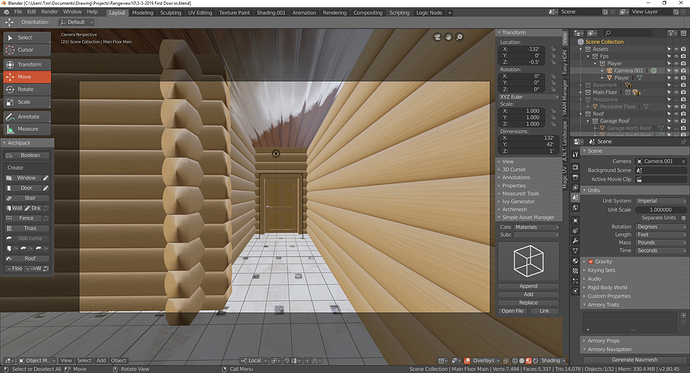The image size is (690, 373).
Task: Open the XYZ Euler rotation mode dropdown
Action: tap(528, 97)
